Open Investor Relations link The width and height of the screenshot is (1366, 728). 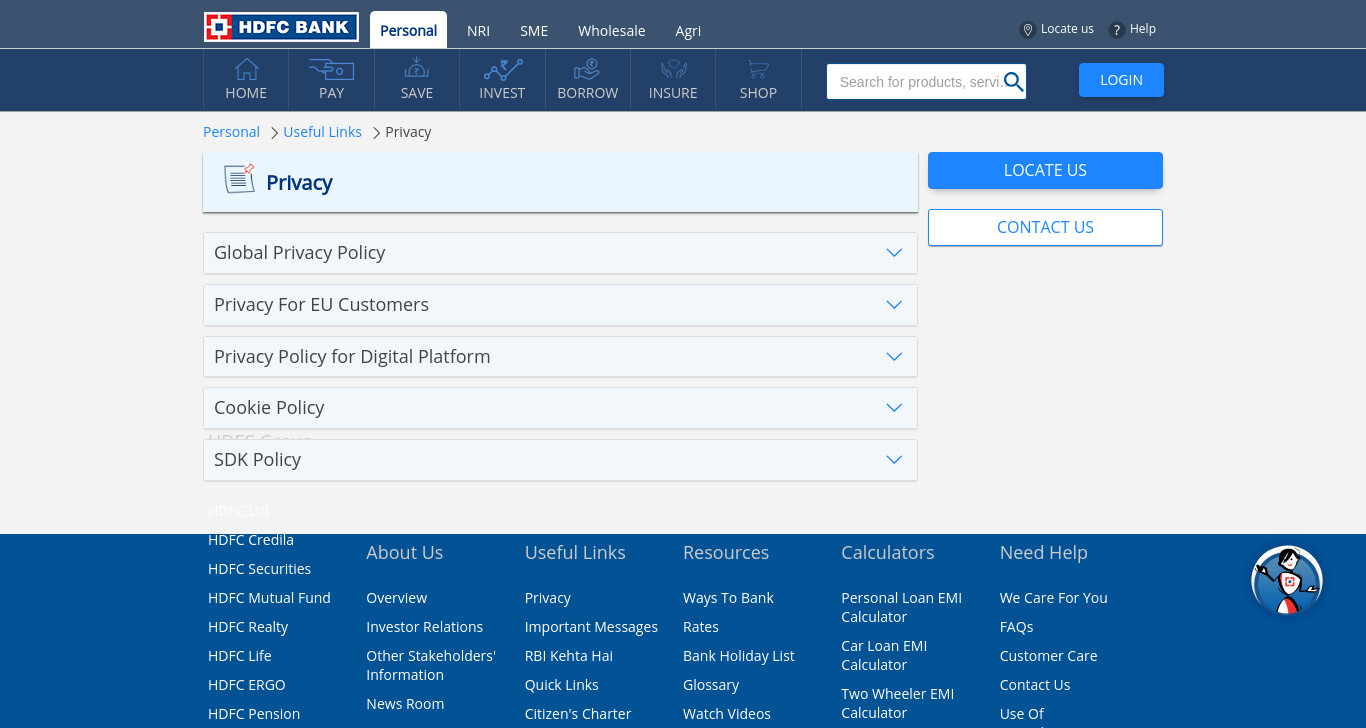pyautogui.click(x=424, y=627)
